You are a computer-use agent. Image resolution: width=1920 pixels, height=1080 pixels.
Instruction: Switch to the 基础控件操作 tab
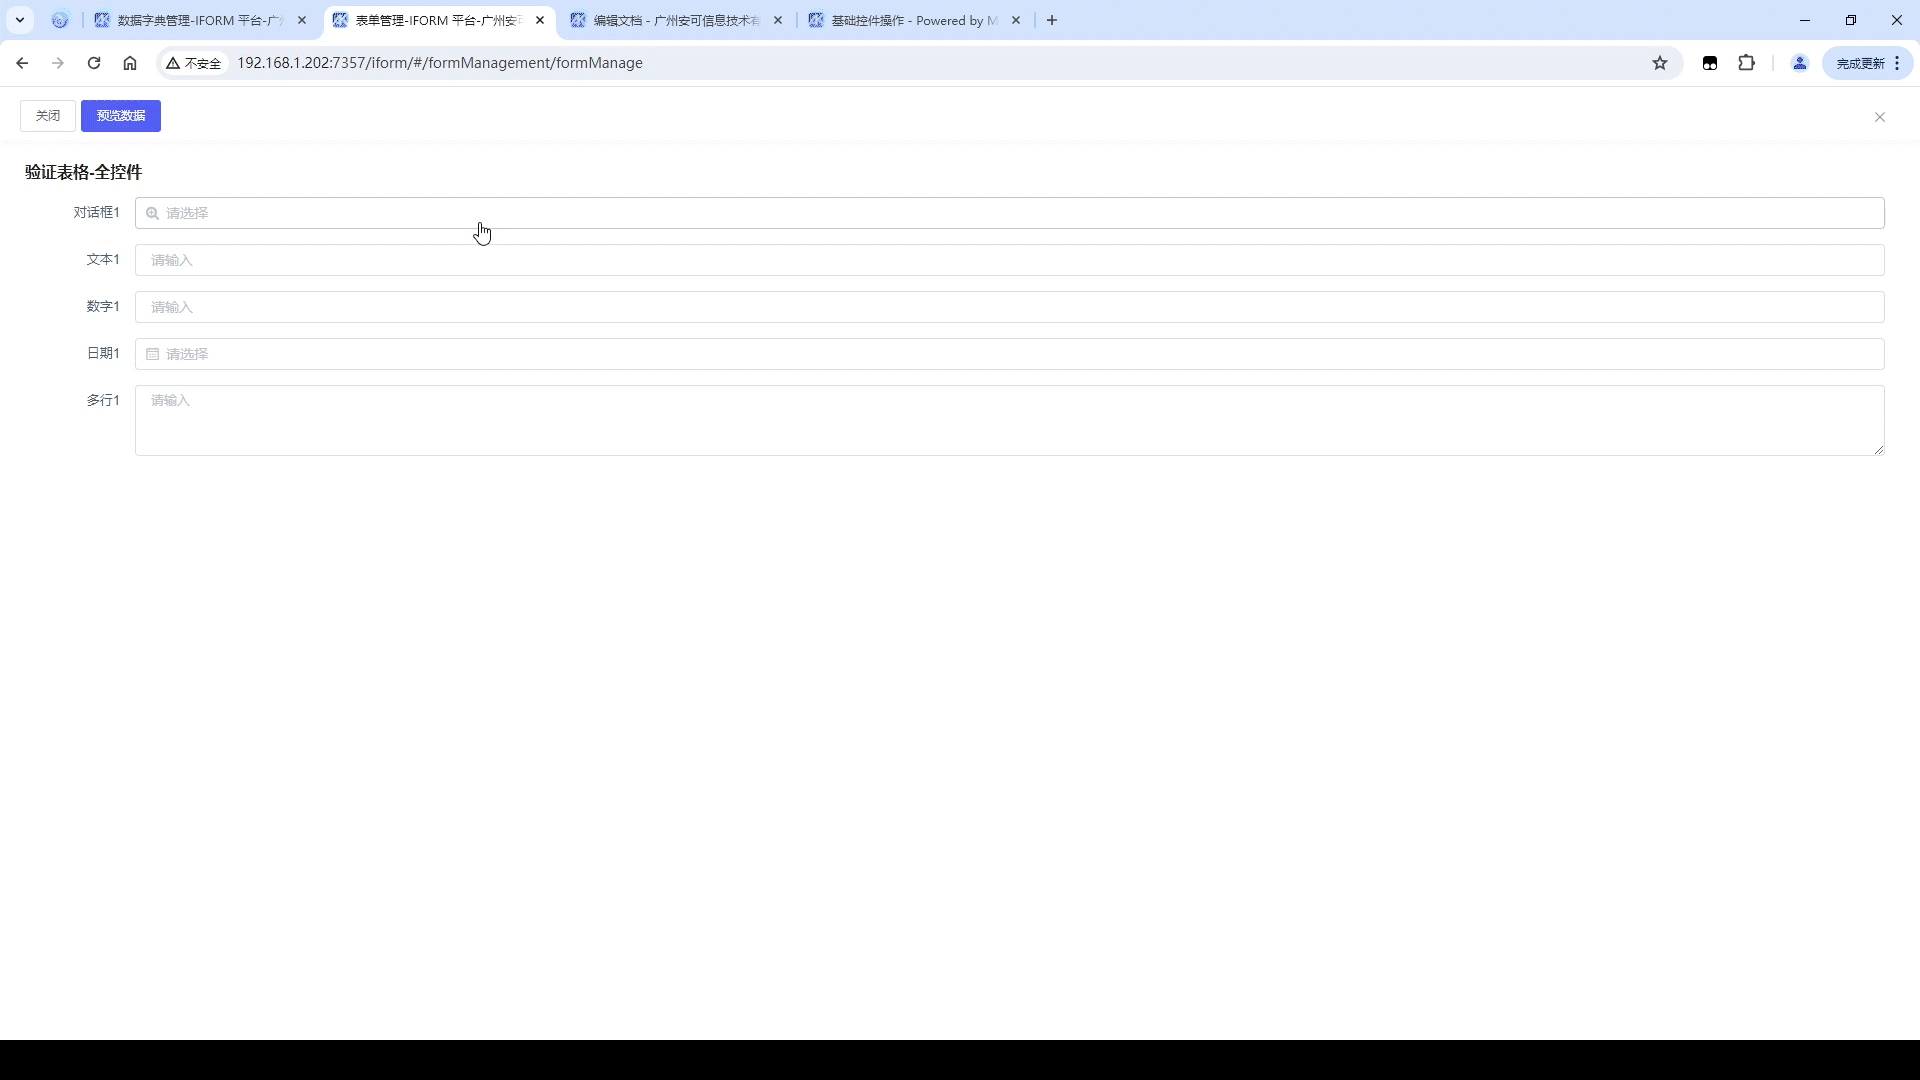coord(912,20)
